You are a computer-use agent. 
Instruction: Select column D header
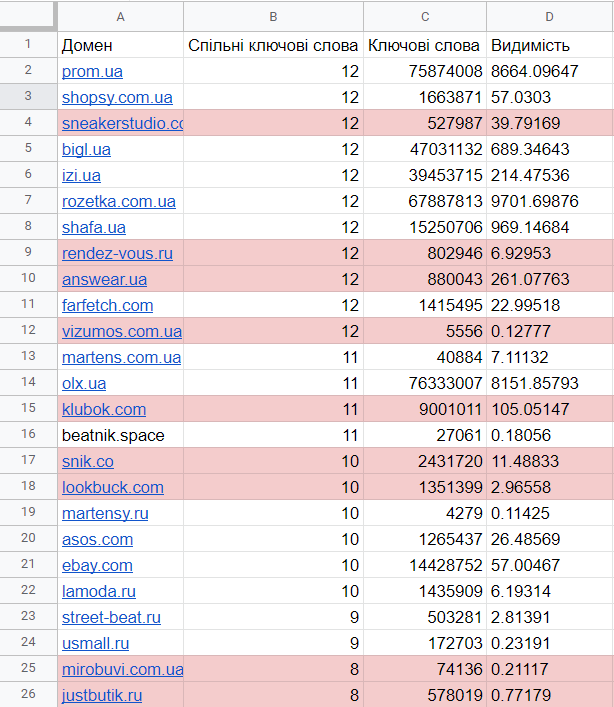pos(549,17)
